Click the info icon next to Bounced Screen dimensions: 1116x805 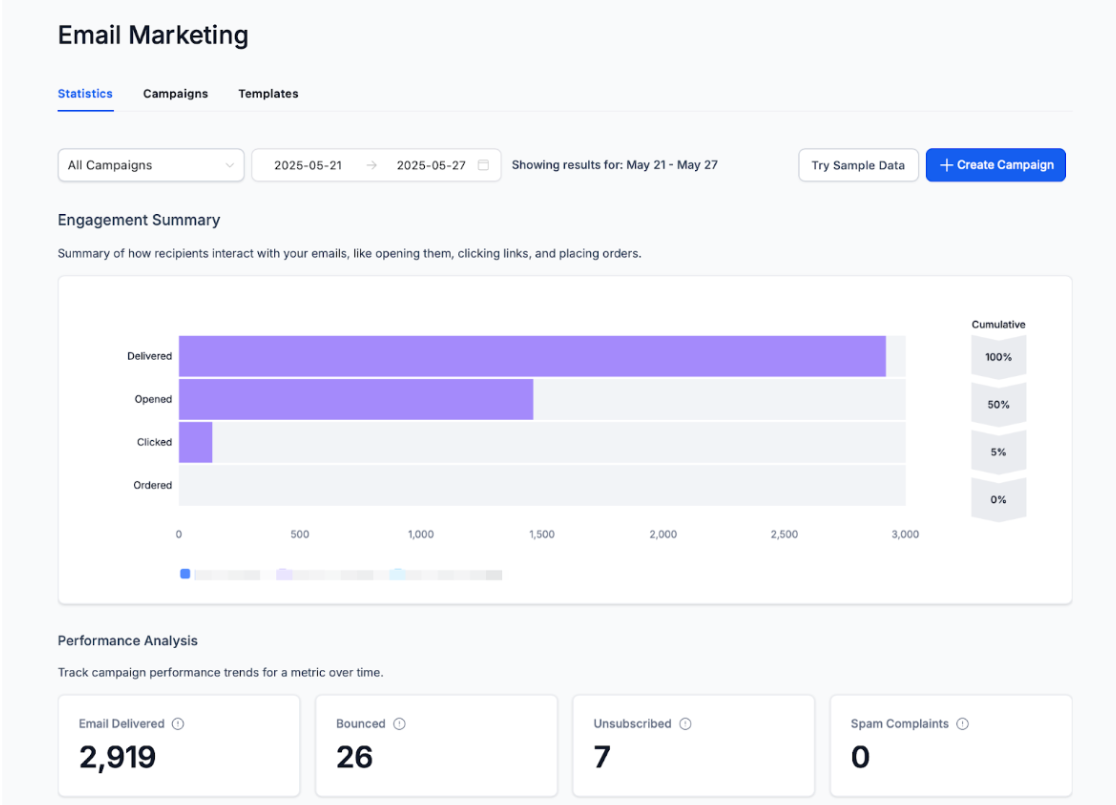click(x=399, y=724)
